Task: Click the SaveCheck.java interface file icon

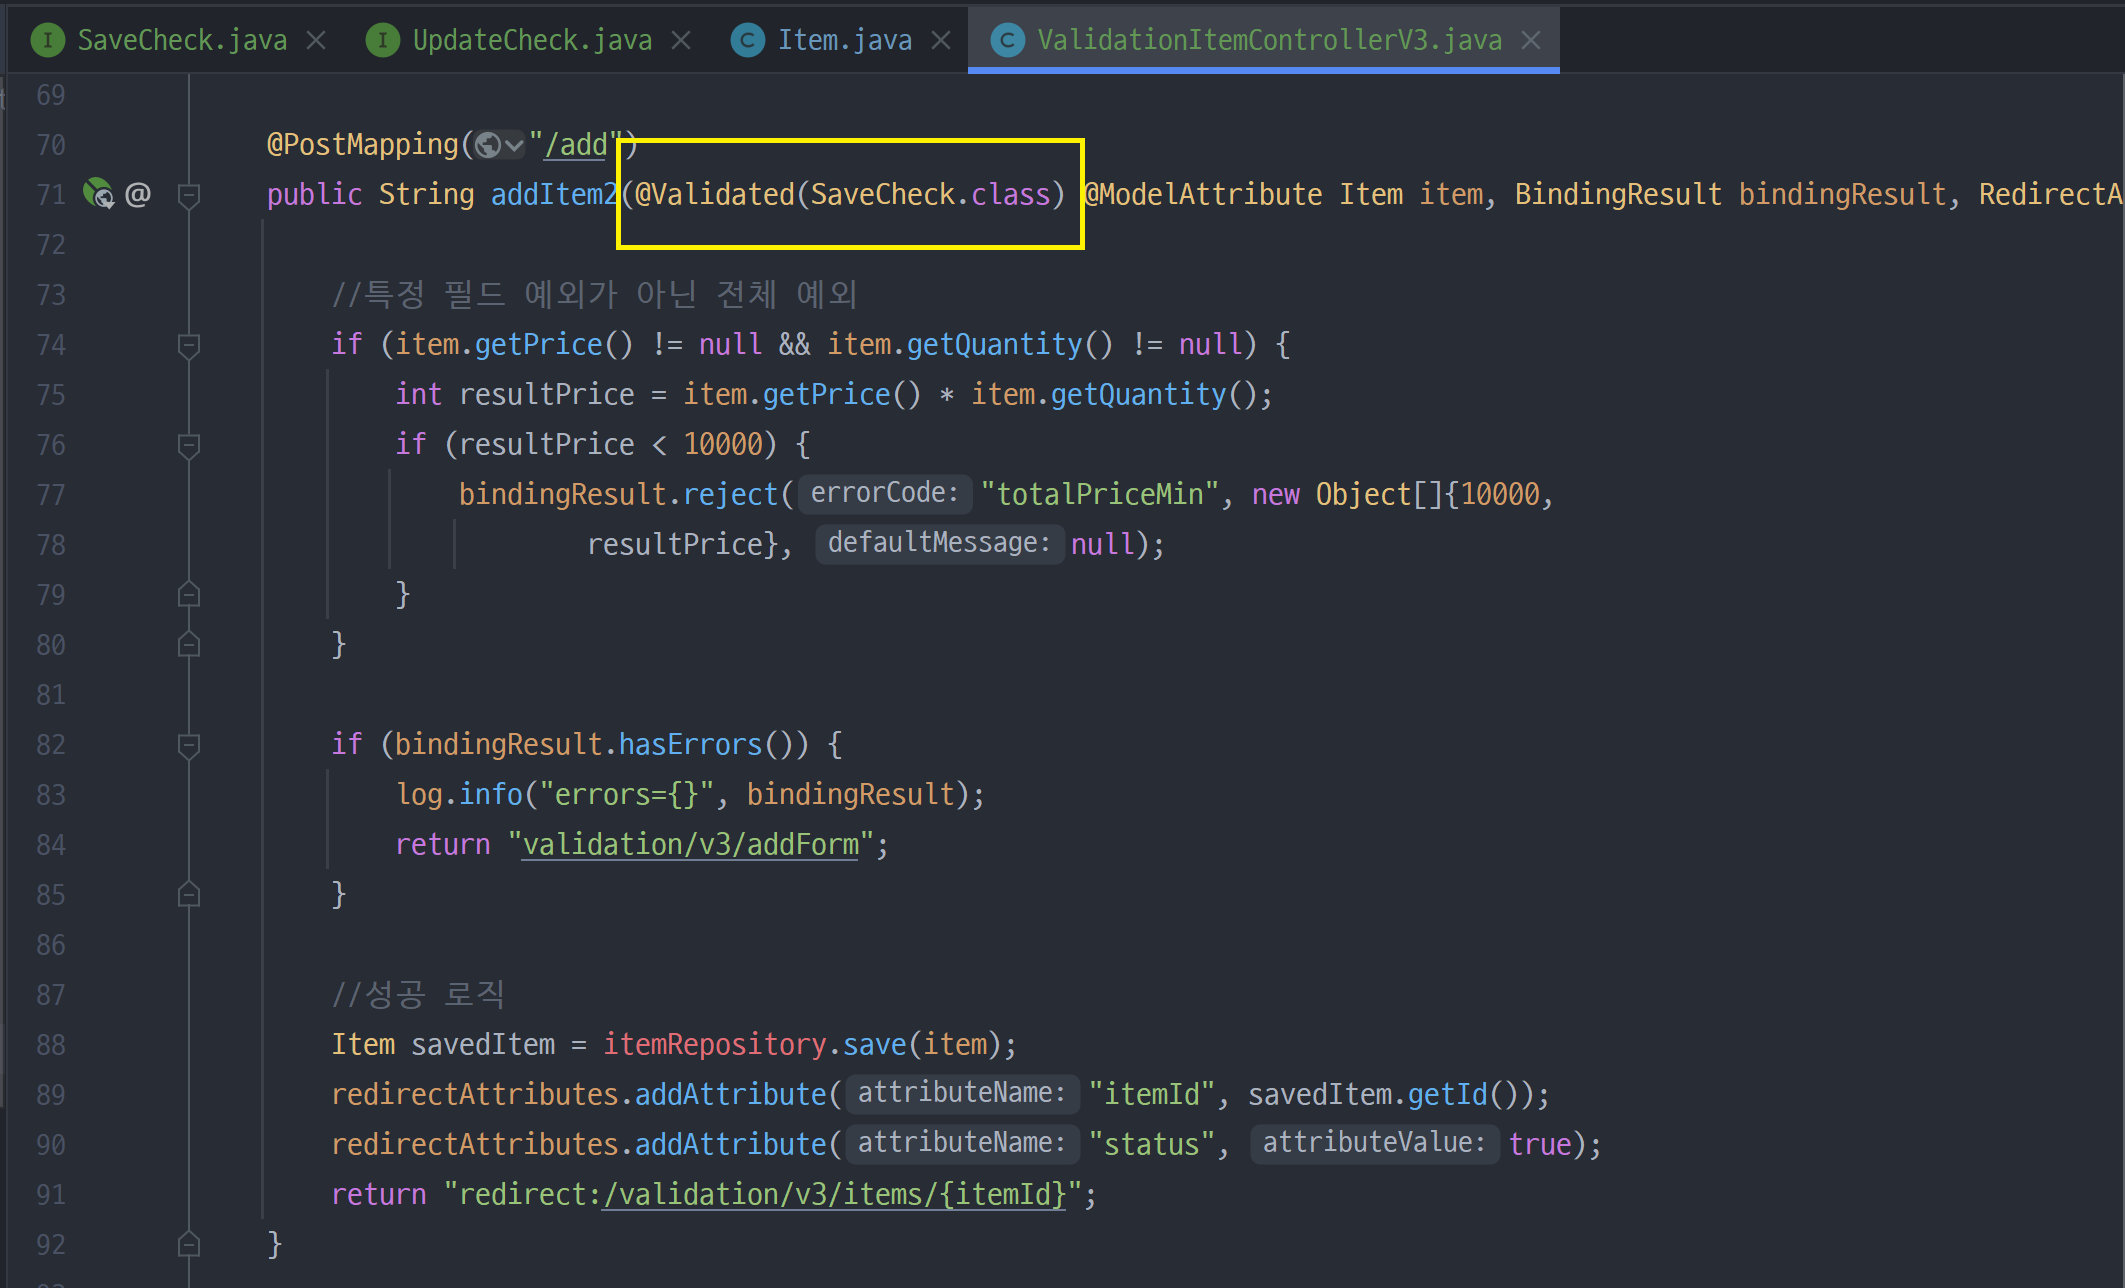Action: click(x=47, y=40)
